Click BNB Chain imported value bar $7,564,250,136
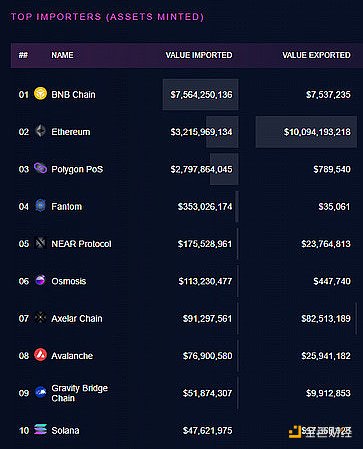Screen dimensions: 363x449 coord(201,95)
